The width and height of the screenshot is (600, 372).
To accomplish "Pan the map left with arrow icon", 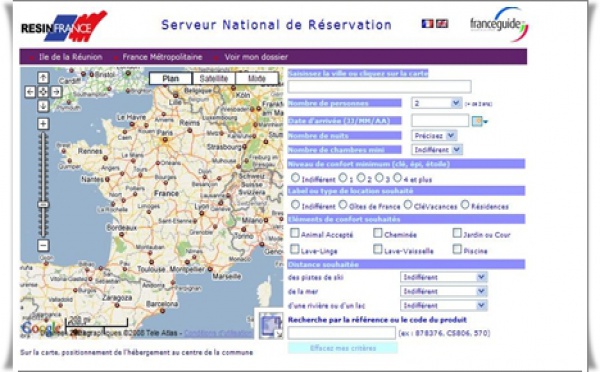I will pyautogui.click(x=30, y=92).
